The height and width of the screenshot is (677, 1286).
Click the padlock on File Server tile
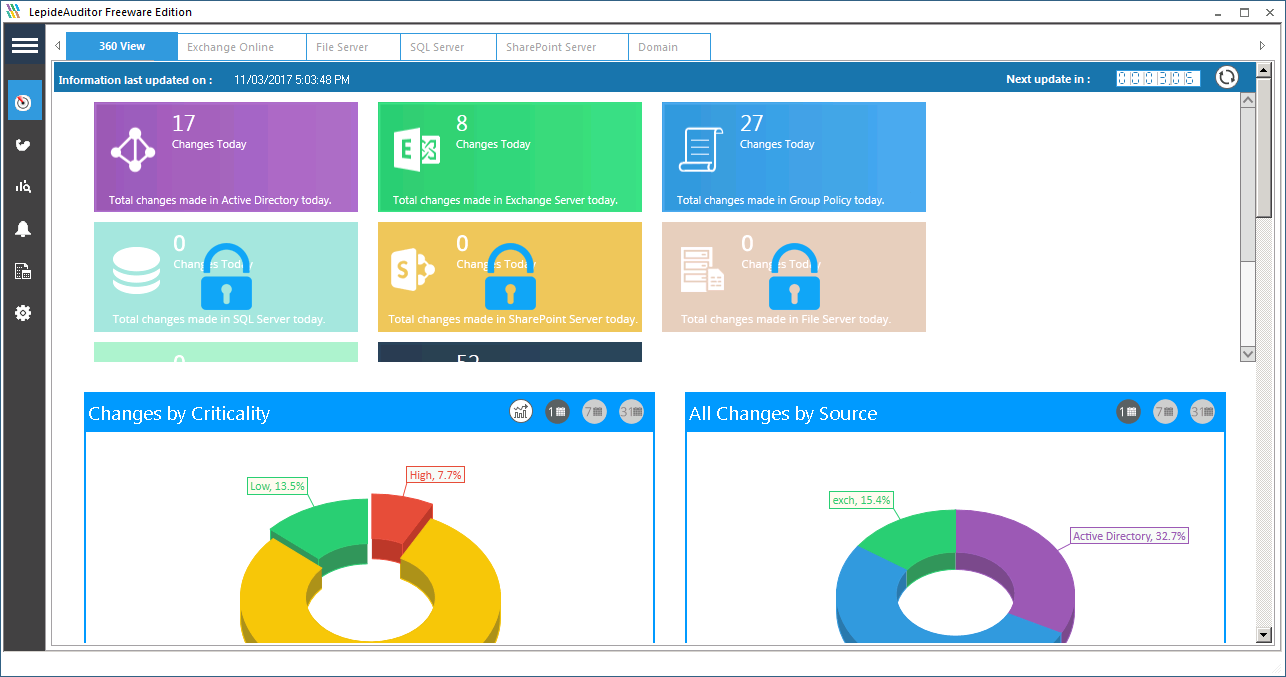(x=794, y=276)
